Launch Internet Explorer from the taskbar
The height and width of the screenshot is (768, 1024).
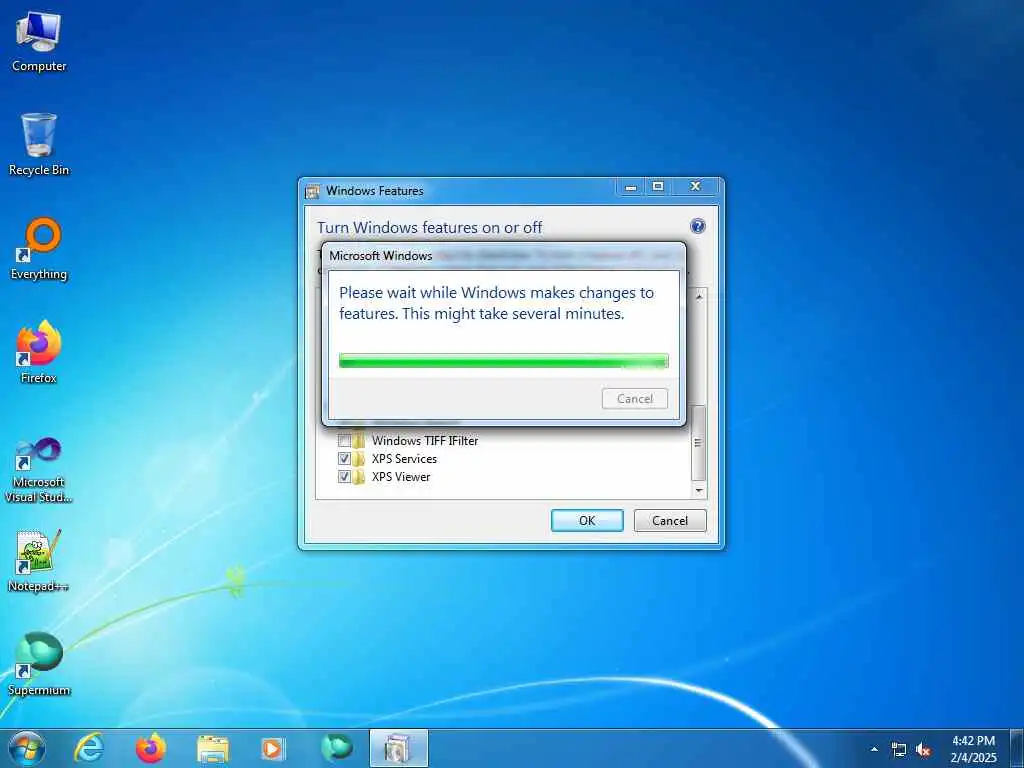coord(89,748)
